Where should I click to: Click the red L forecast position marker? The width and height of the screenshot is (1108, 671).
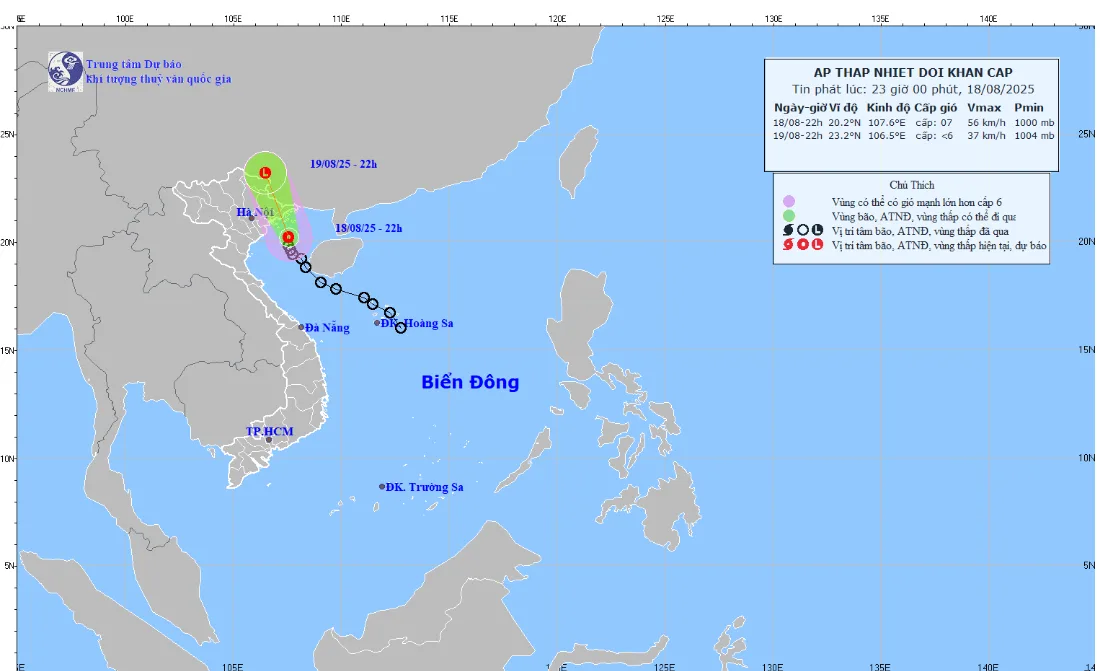pos(265,173)
